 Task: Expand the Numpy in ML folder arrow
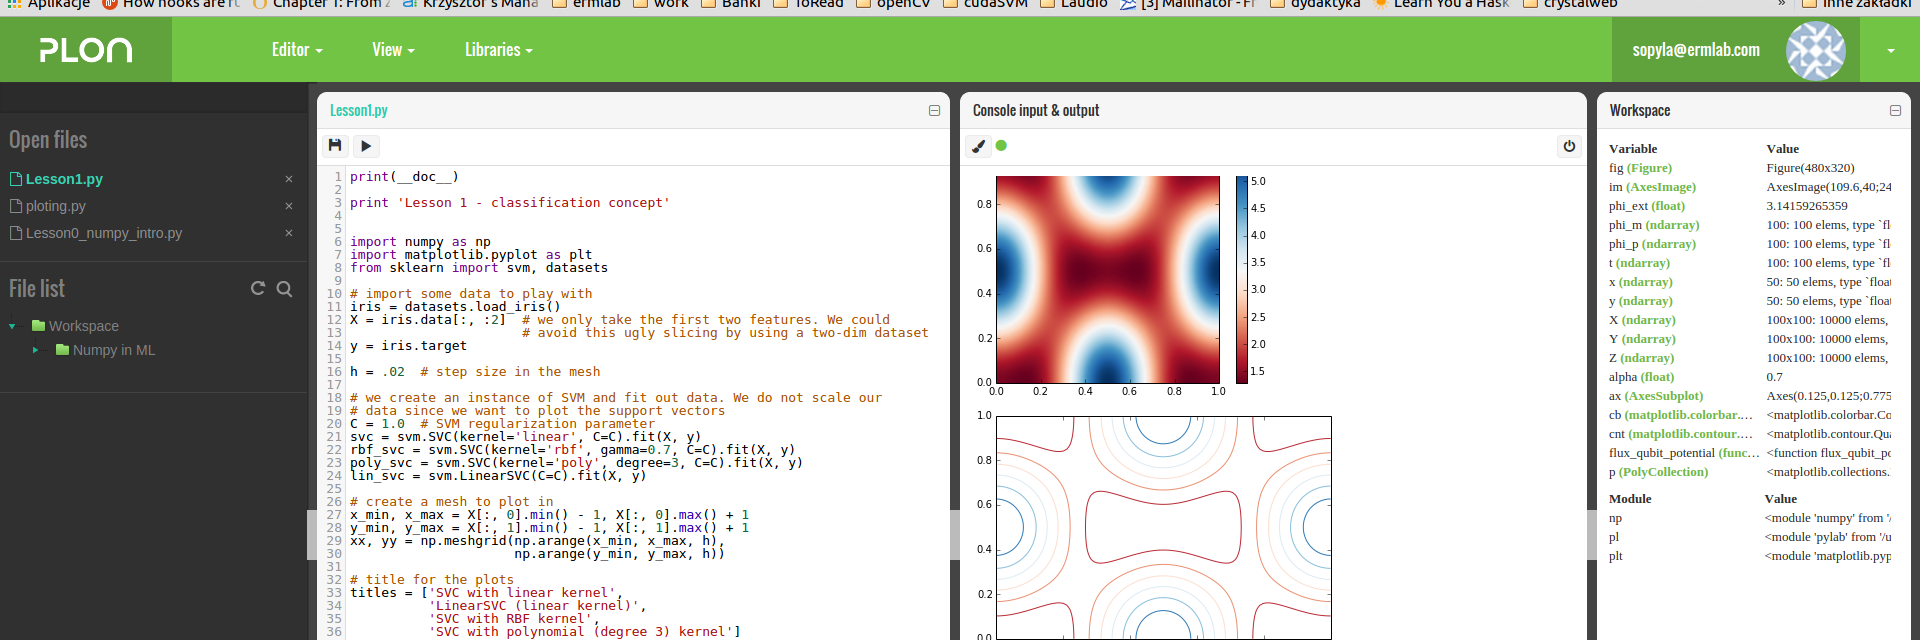point(35,350)
